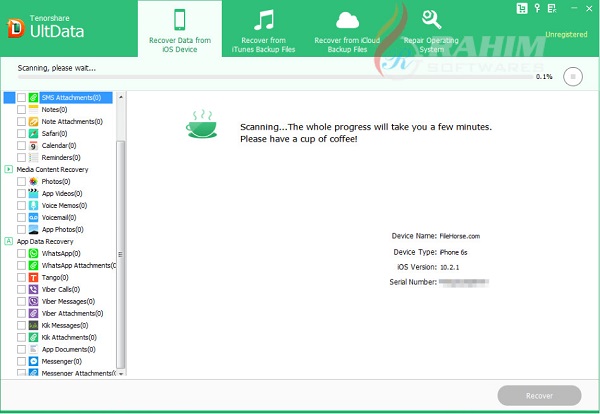
Task: Open Recover from iTunes Backup Files tab
Action: (x=264, y=30)
